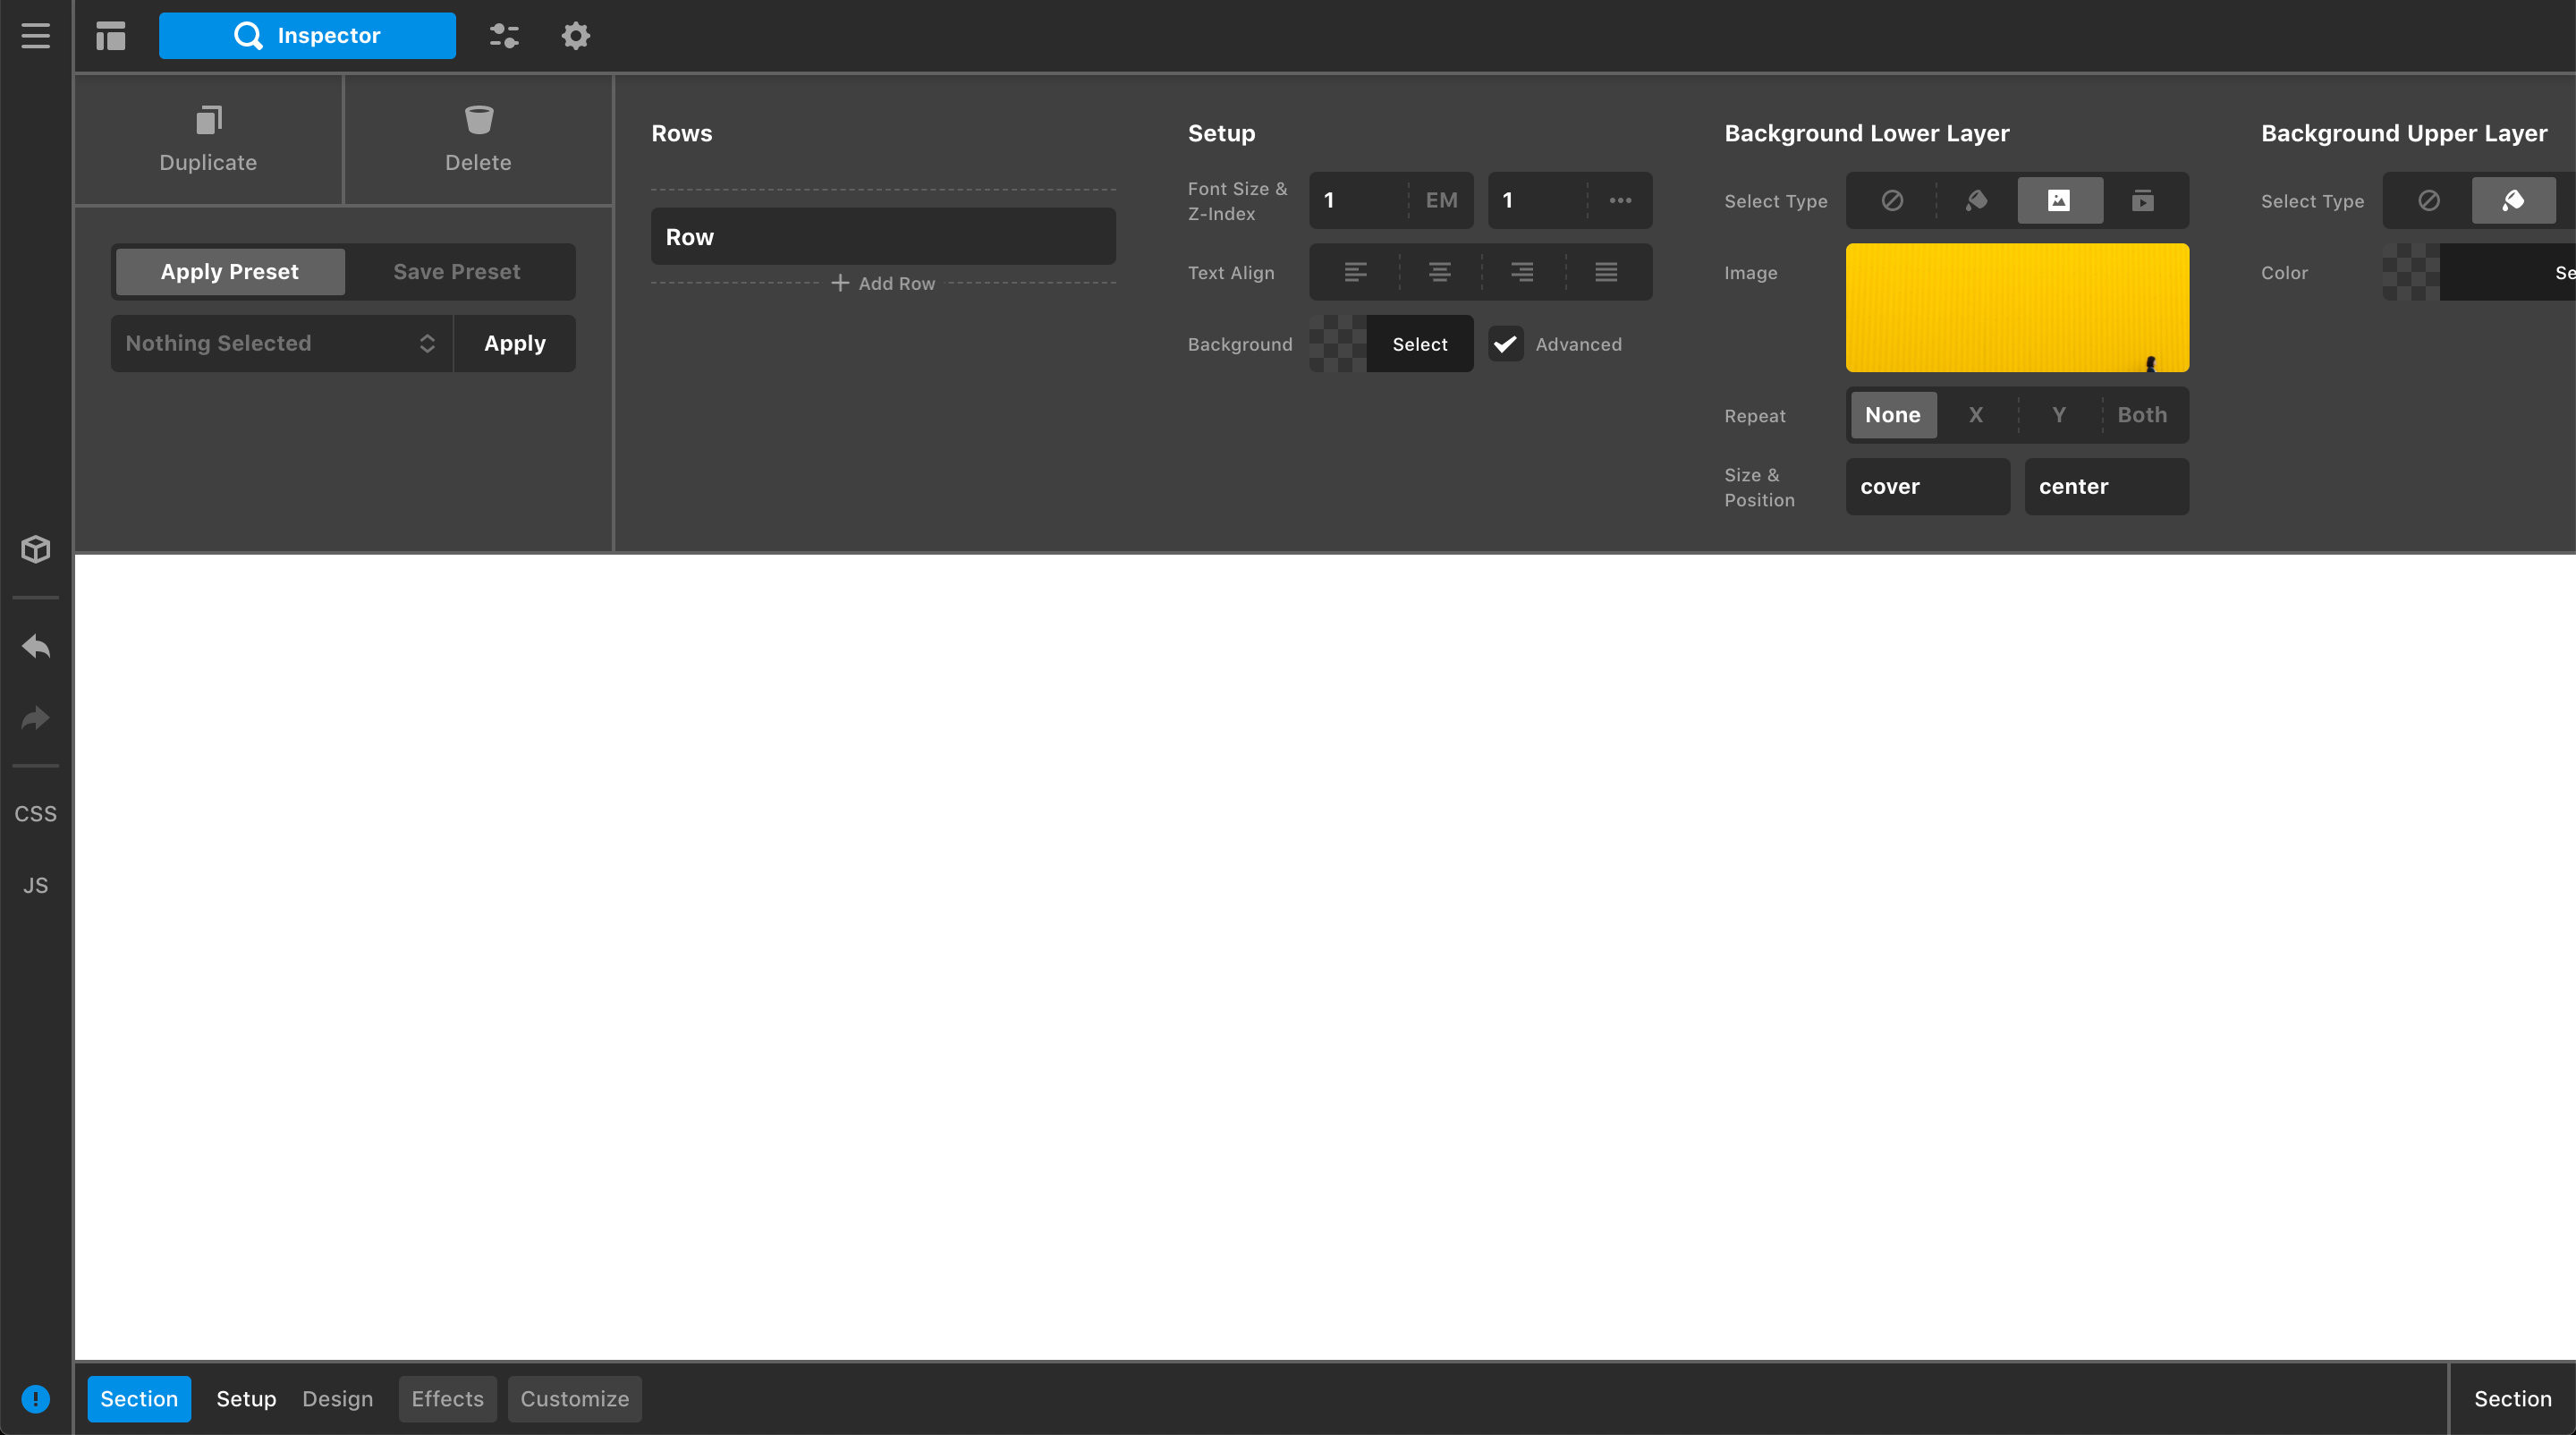Select video type for lower layer
The width and height of the screenshot is (2576, 1435).
[x=2142, y=201]
